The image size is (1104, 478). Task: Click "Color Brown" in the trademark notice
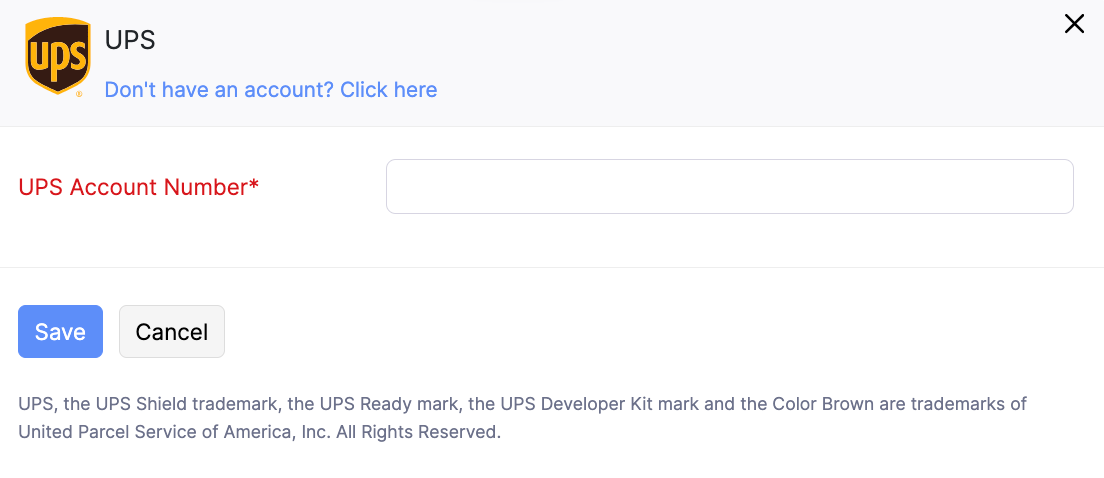tap(827, 405)
